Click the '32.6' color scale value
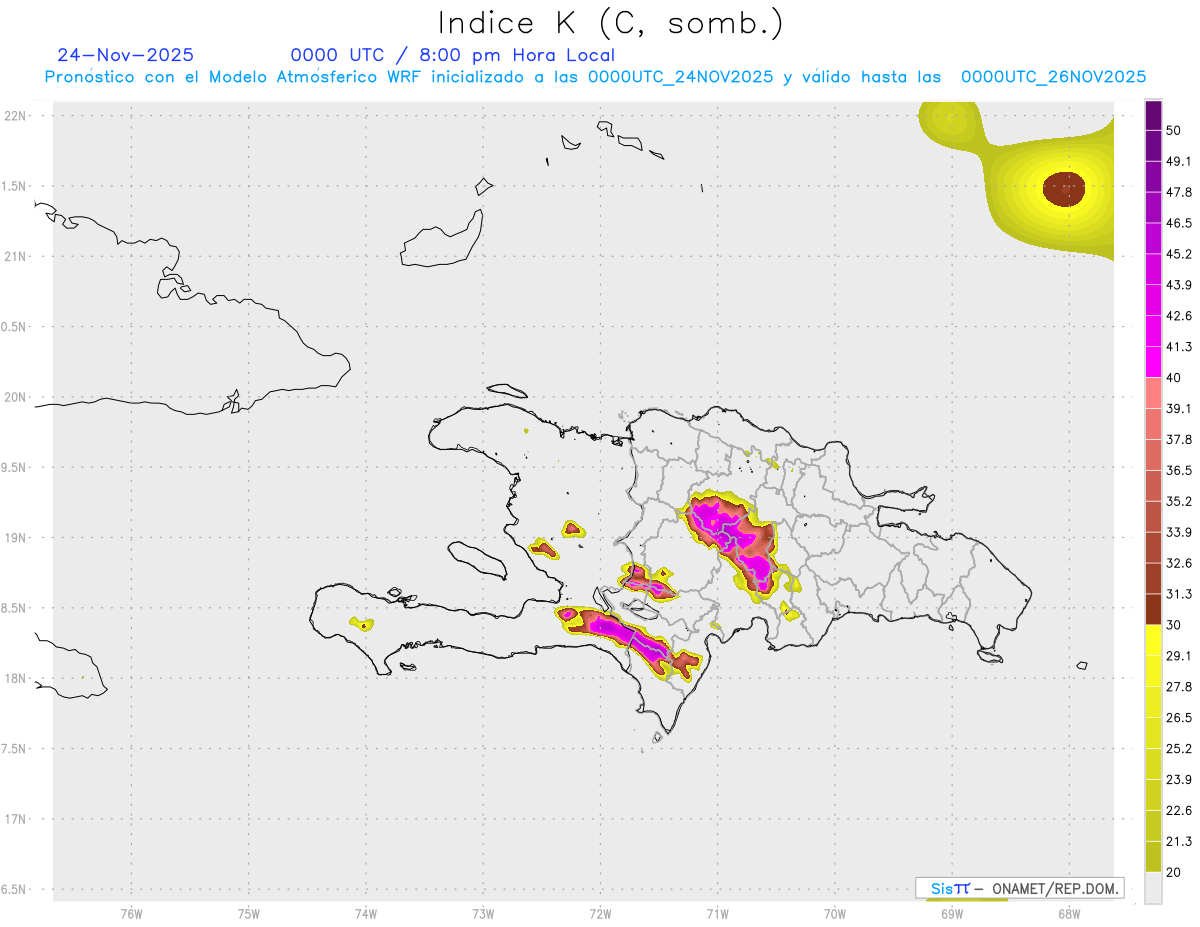 (x=1179, y=563)
